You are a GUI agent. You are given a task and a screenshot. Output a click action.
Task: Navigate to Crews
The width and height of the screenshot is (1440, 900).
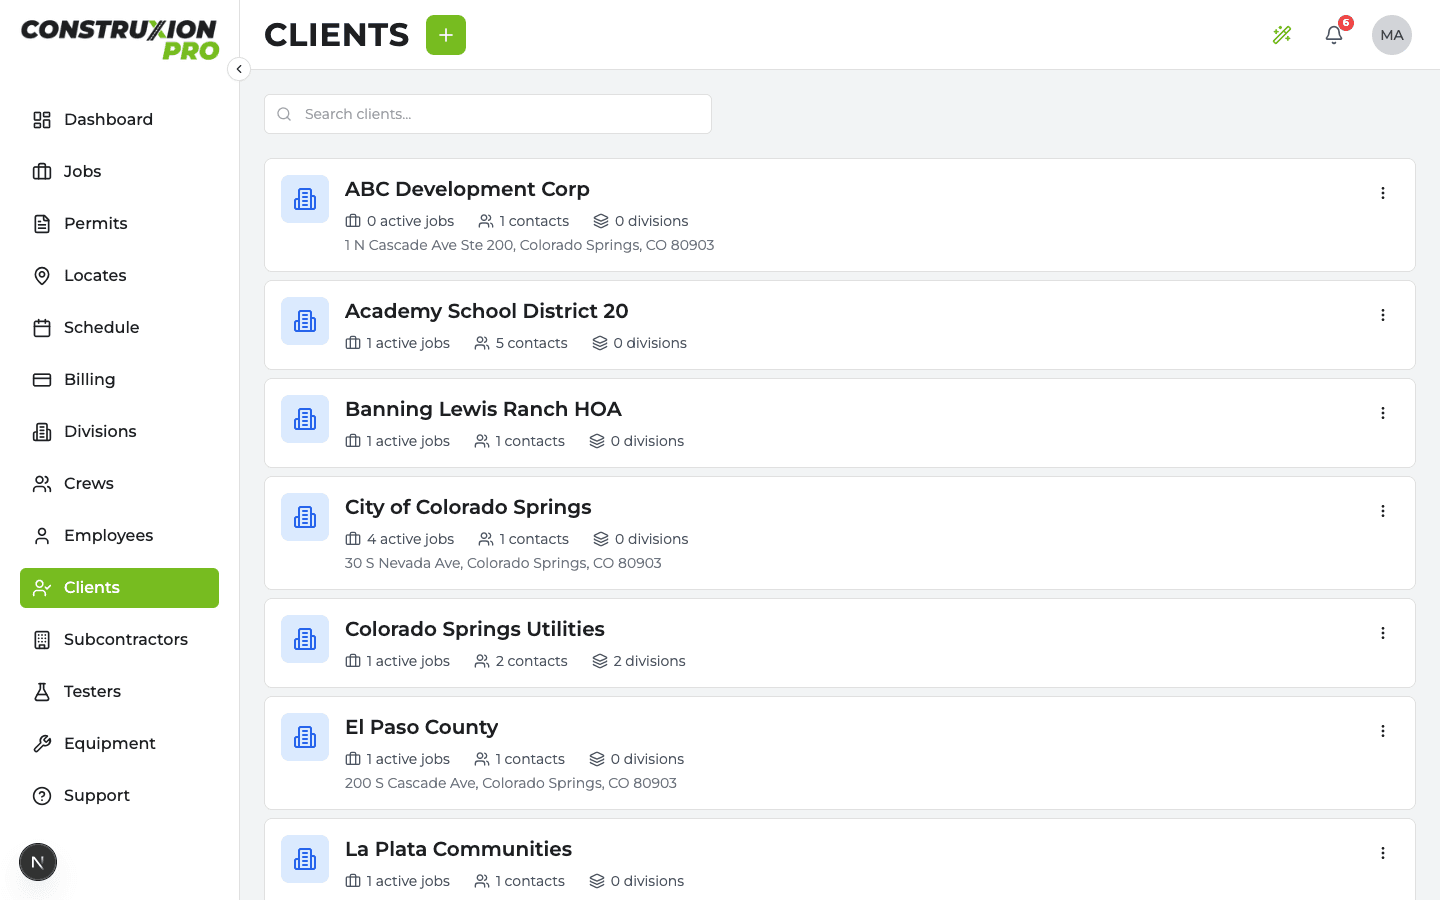pos(119,484)
